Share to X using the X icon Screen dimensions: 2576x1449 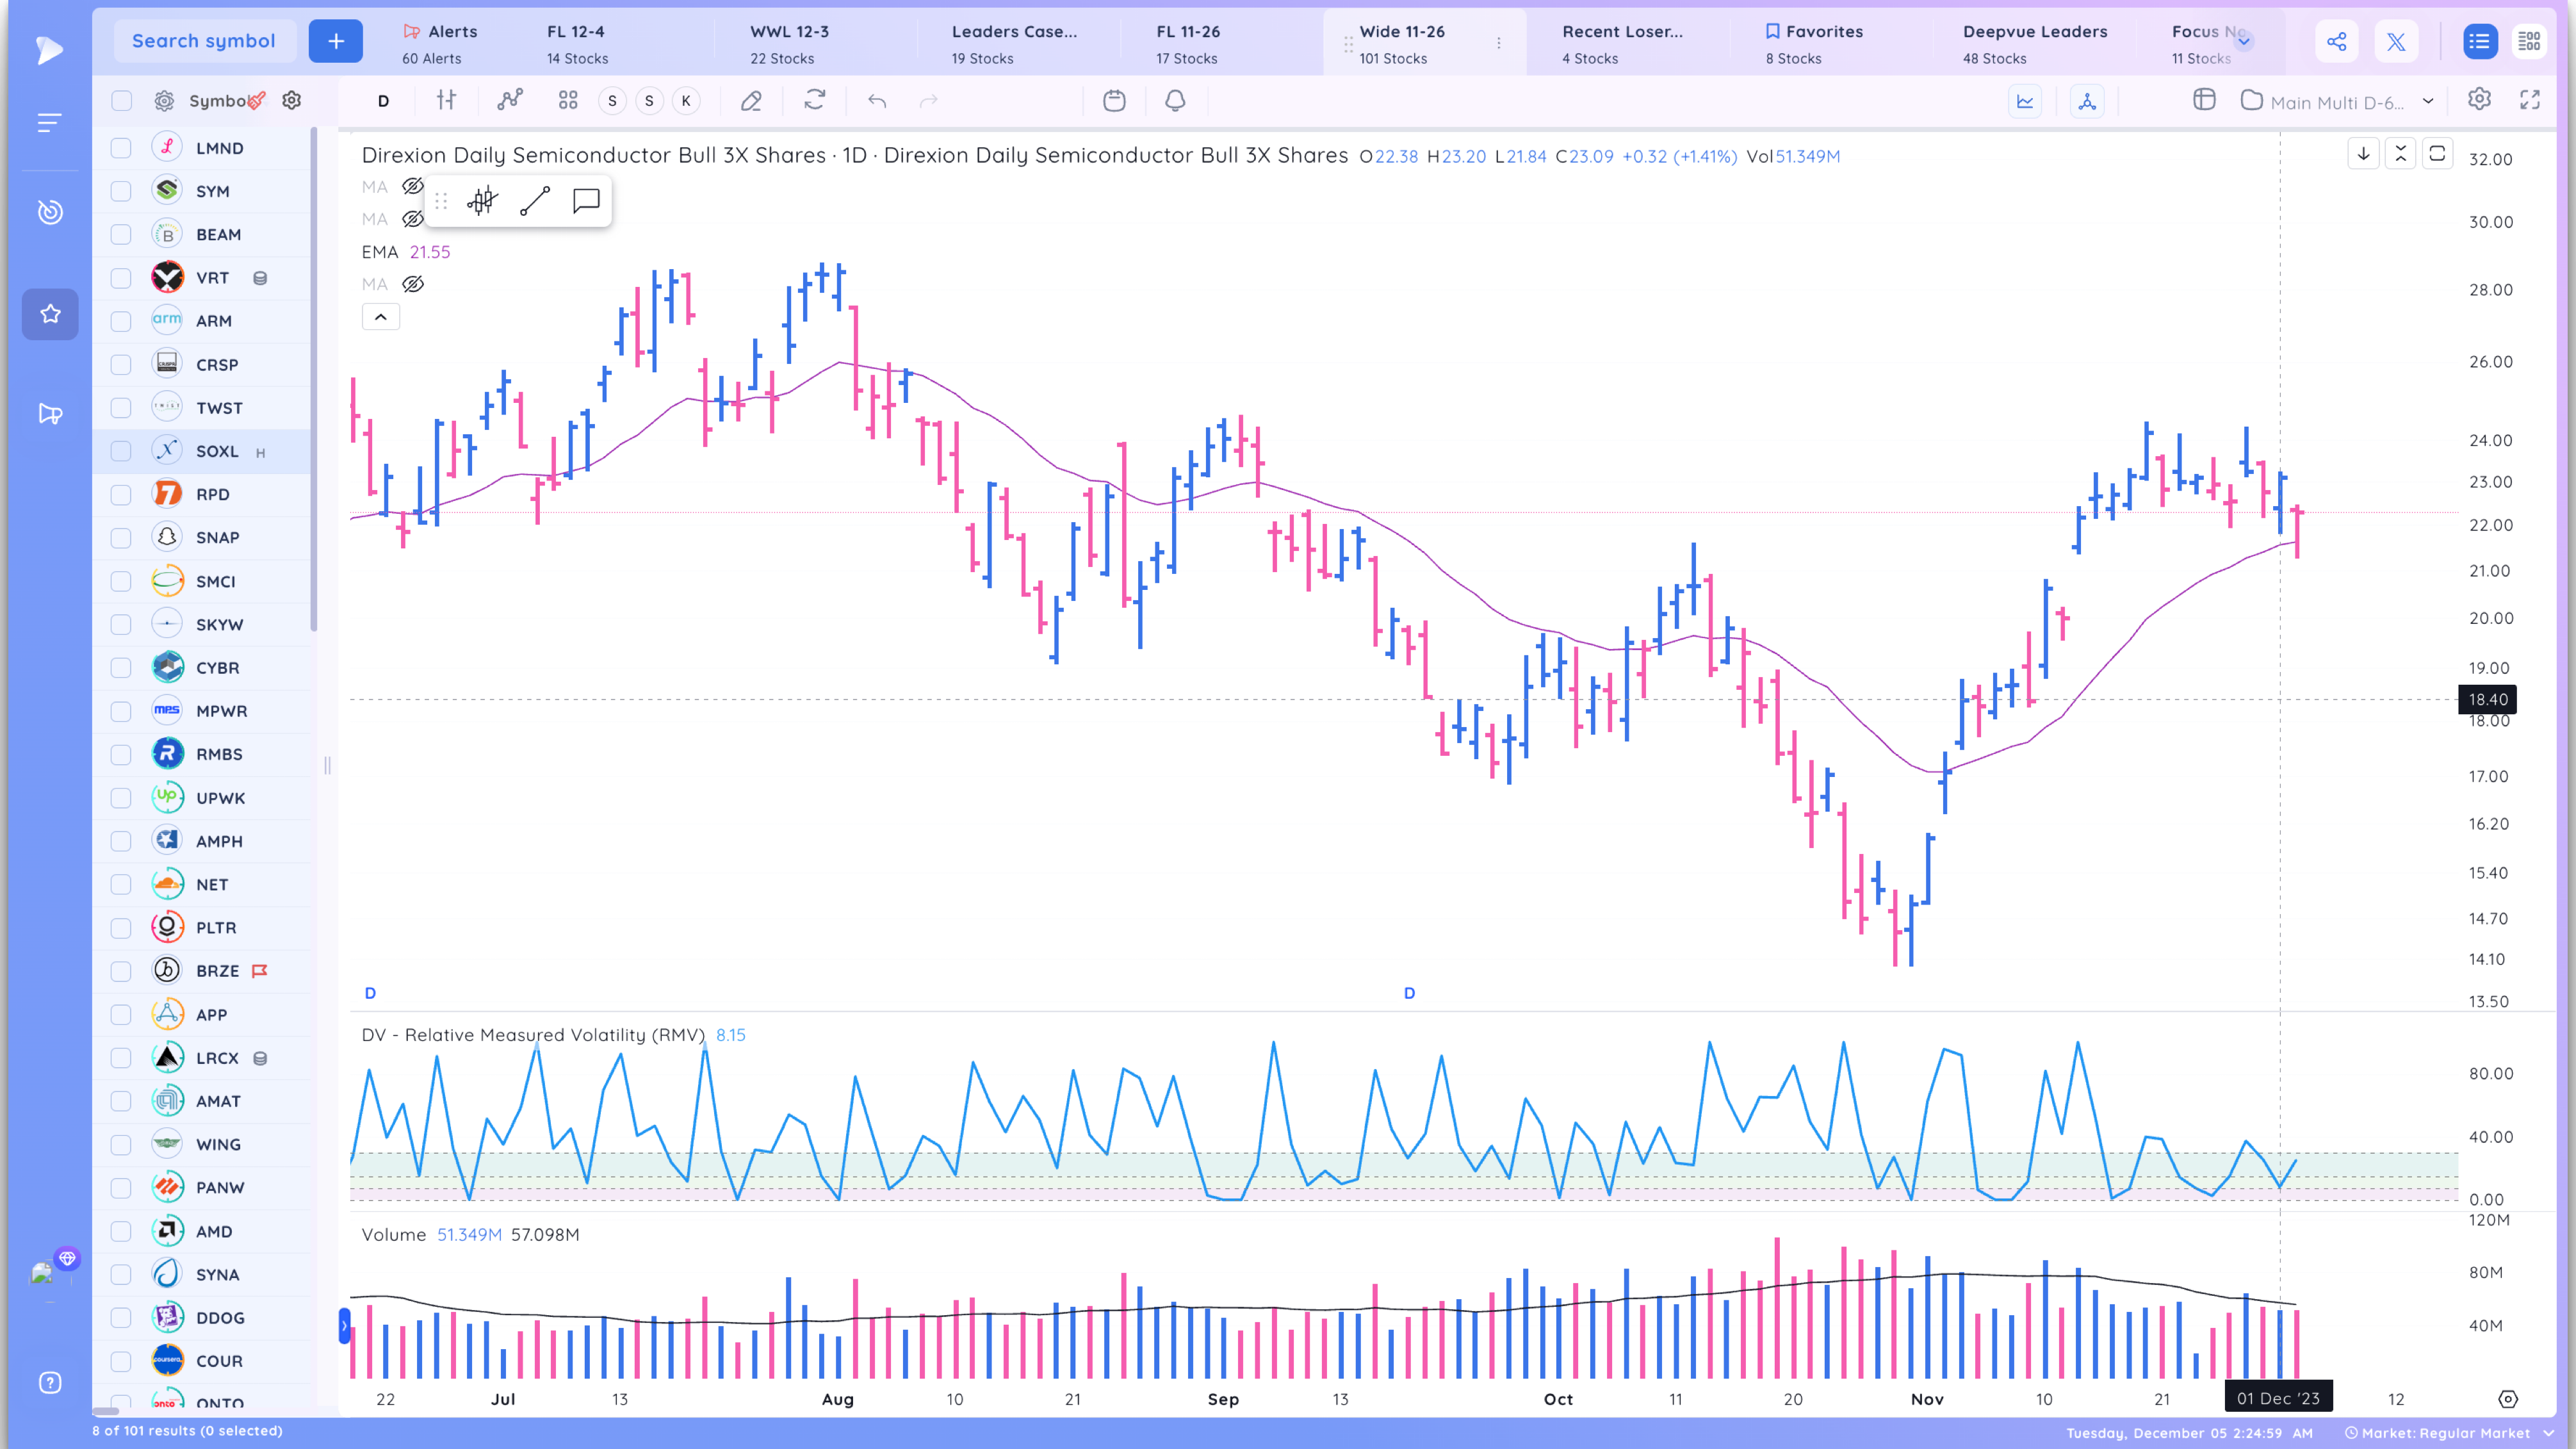[x=2397, y=41]
